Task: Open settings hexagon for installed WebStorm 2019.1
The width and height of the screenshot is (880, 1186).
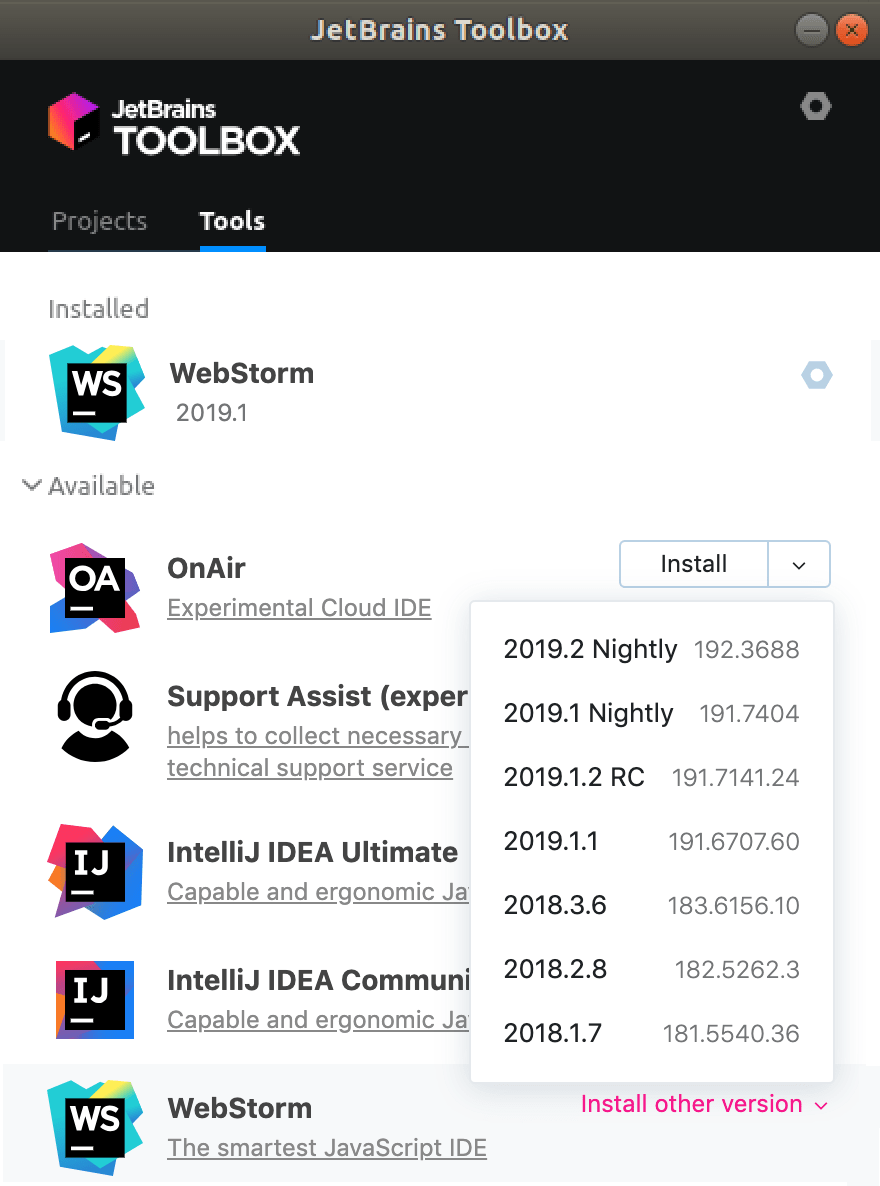Action: coord(817,375)
